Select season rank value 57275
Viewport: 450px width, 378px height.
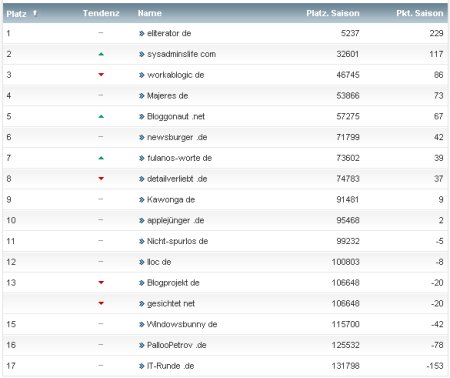[348, 116]
